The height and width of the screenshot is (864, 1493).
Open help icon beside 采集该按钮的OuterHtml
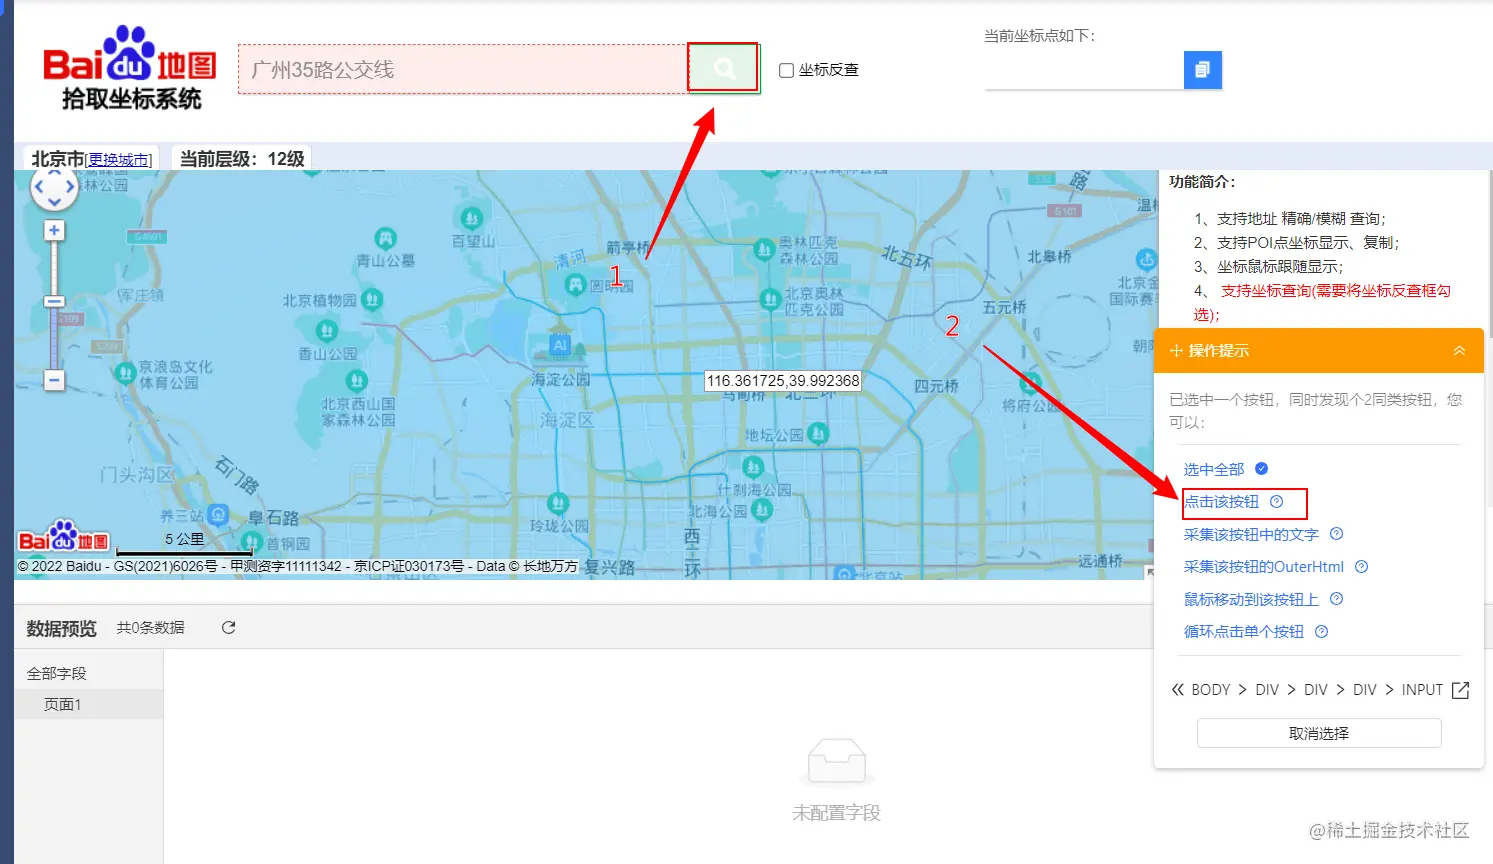tap(1361, 566)
